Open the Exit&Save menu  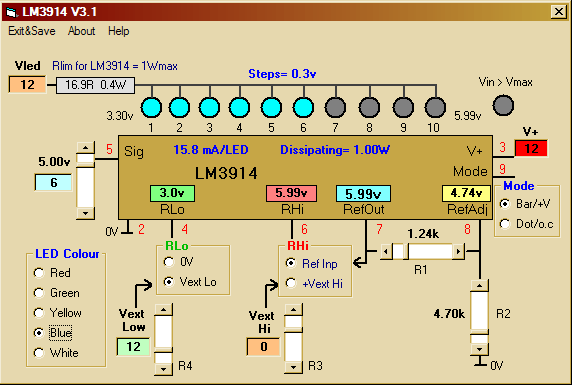(x=32, y=31)
